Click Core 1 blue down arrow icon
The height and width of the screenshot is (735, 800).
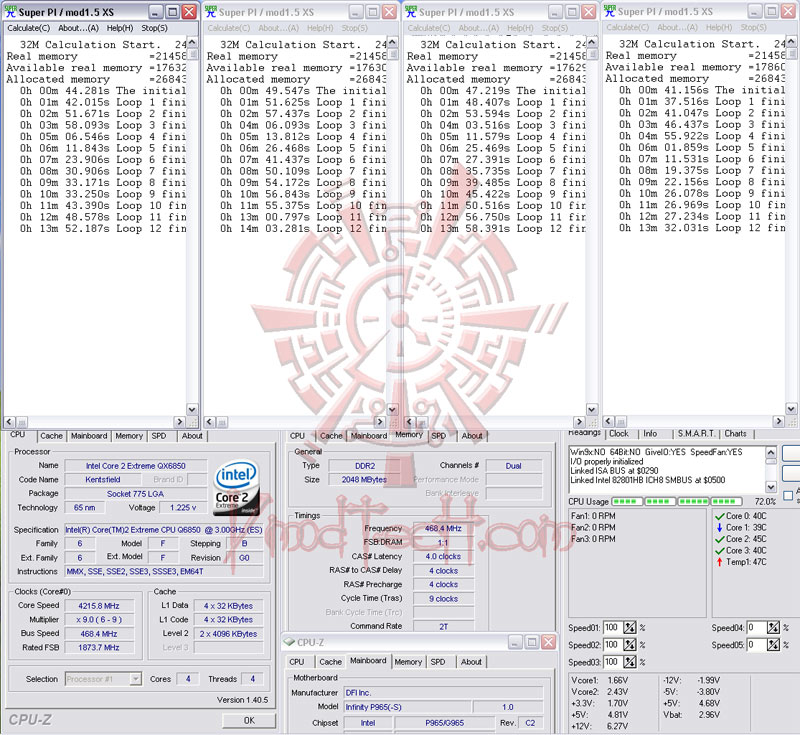(719, 527)
